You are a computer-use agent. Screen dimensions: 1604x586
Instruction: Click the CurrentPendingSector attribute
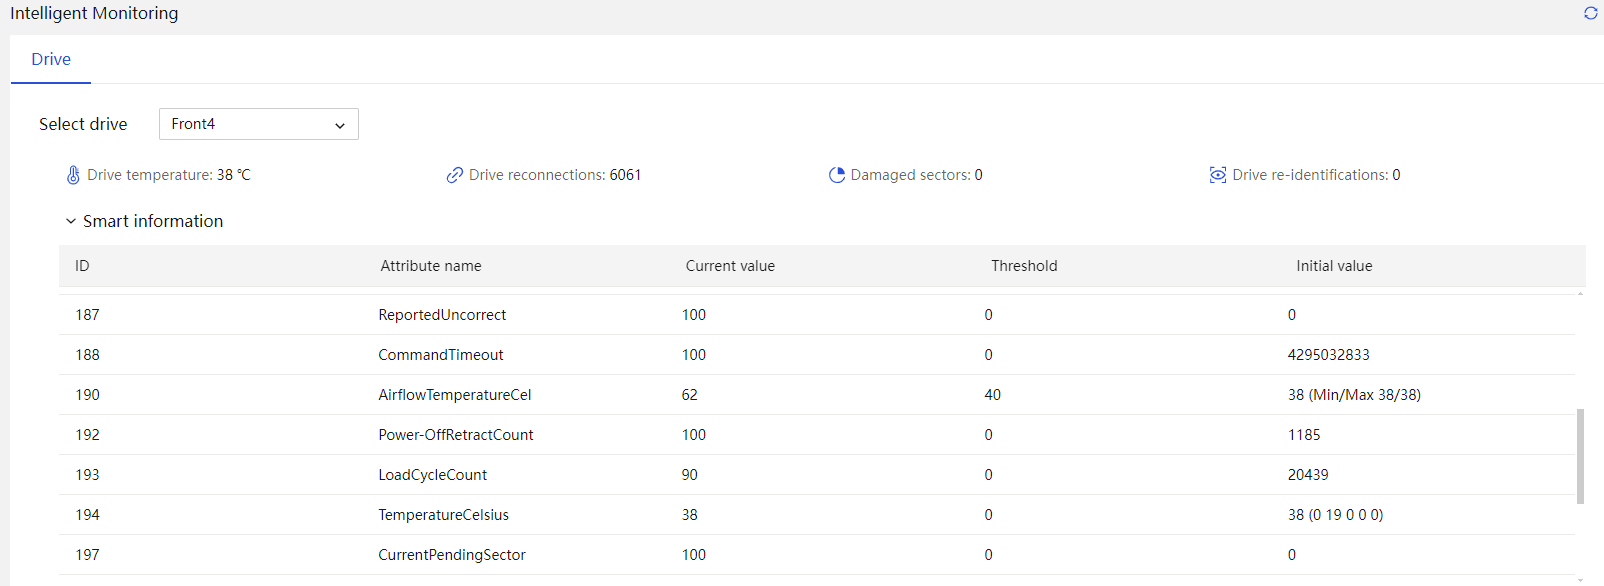(452, 555)
